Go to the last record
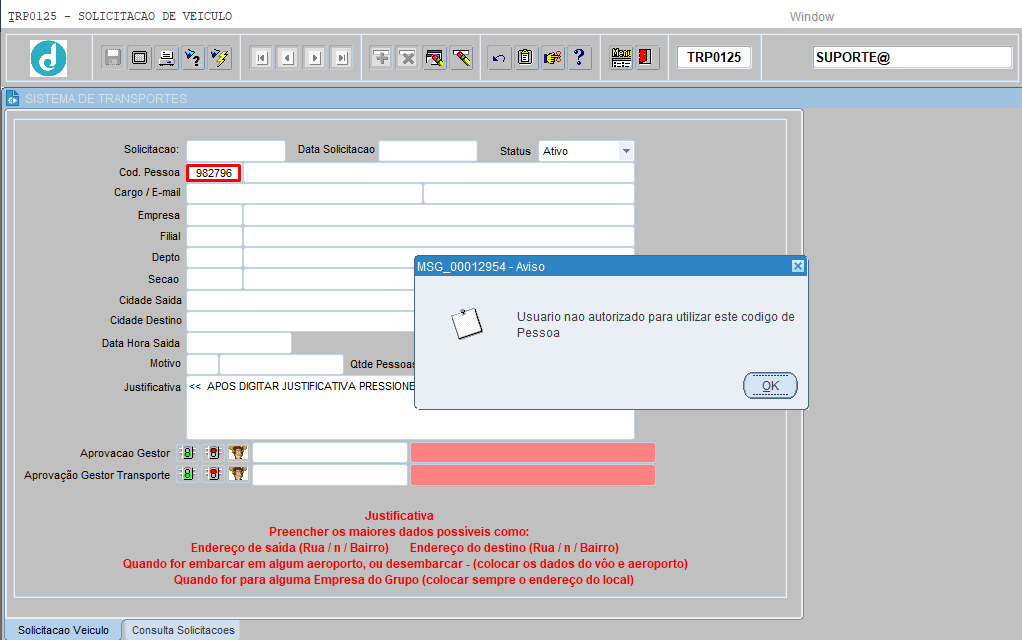Viewport: 1022px width, 640px height. pyautogui.click(x=341, y=57)
